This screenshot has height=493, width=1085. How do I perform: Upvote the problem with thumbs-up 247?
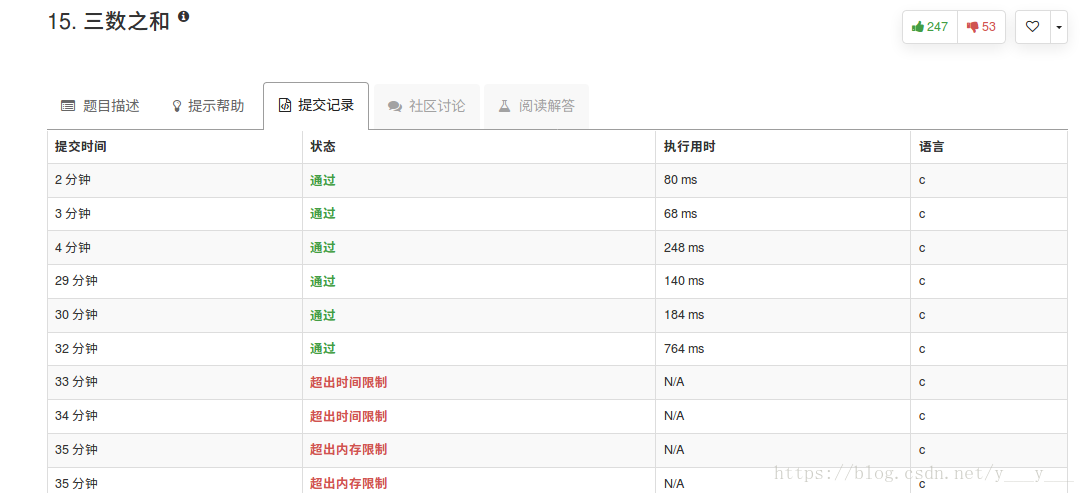tap(930, 27)
